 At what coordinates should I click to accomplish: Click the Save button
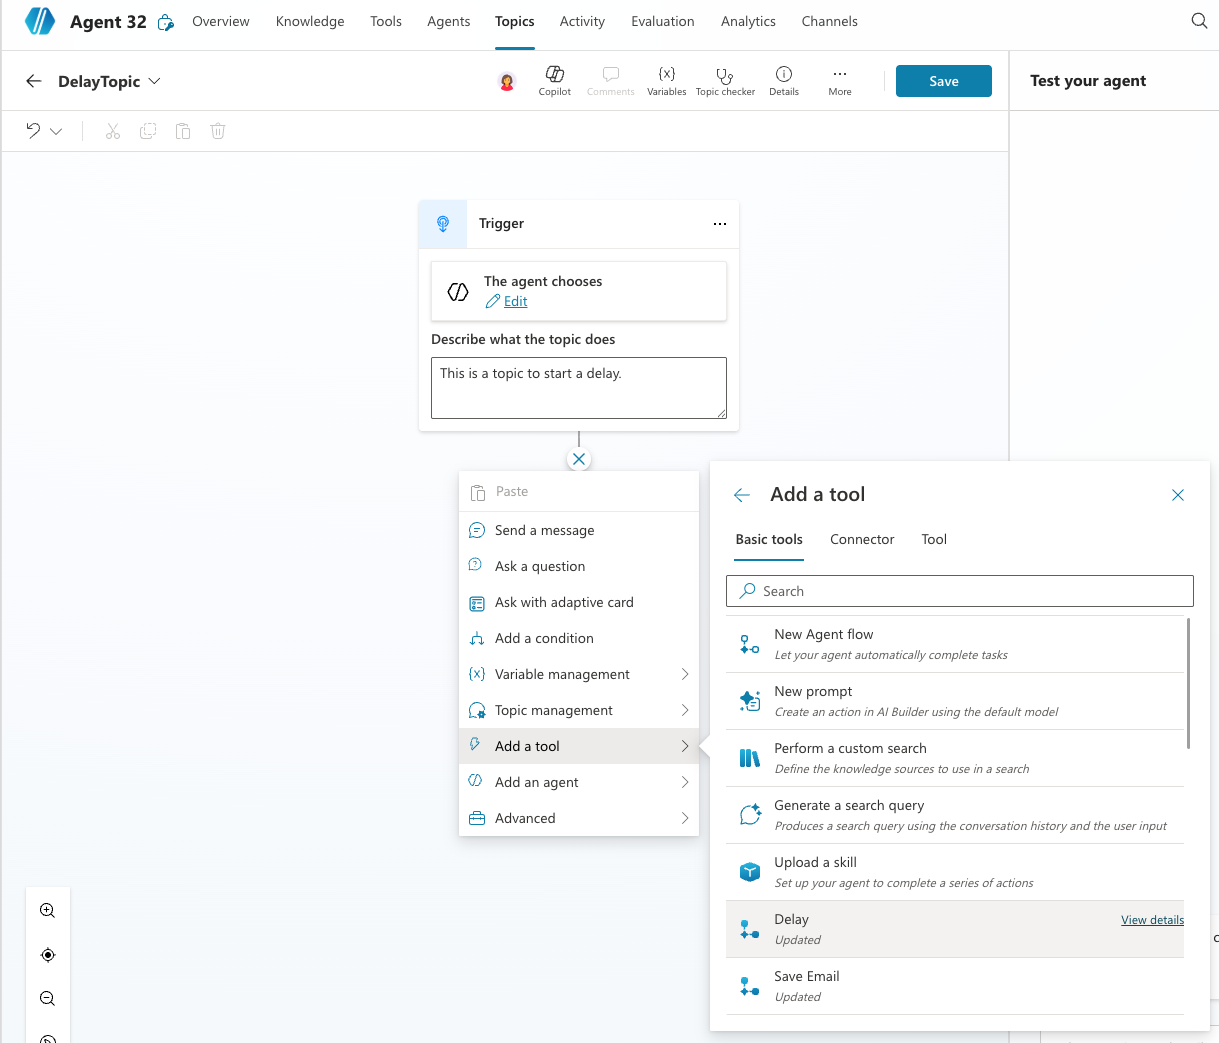click(943, 81)
